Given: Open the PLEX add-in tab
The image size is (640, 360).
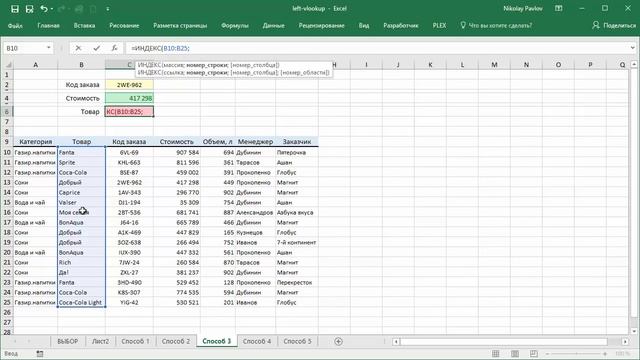Looking at the screenshot, I should tap(439, 25).
